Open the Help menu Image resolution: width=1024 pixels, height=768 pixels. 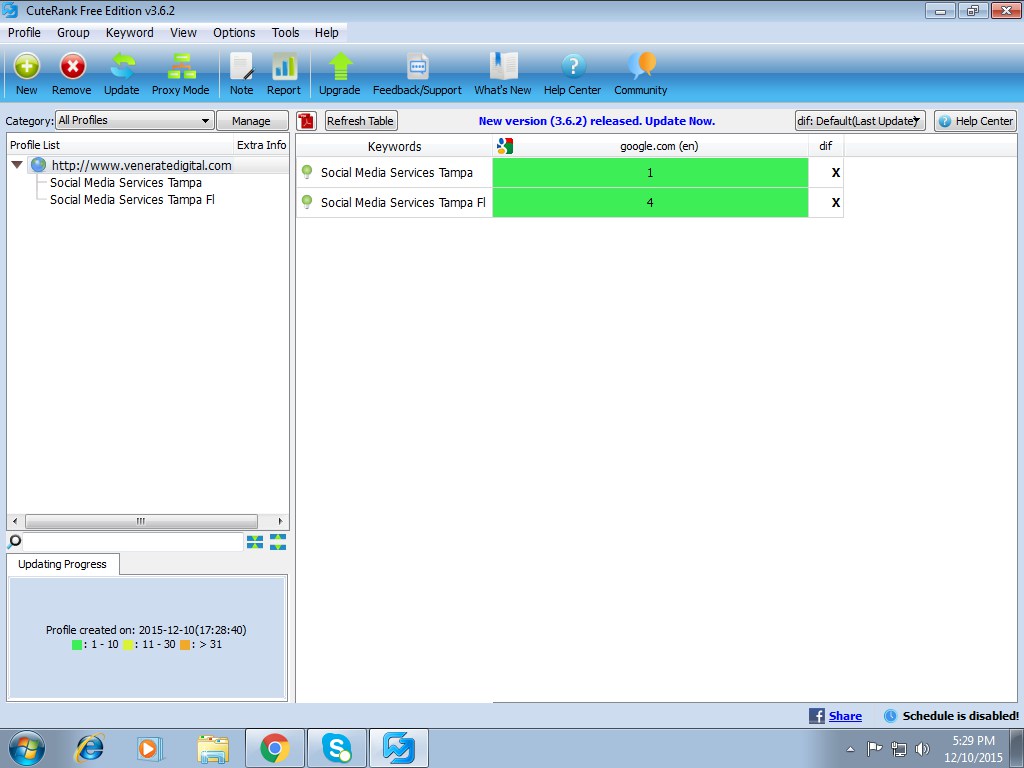pos(327,33)
